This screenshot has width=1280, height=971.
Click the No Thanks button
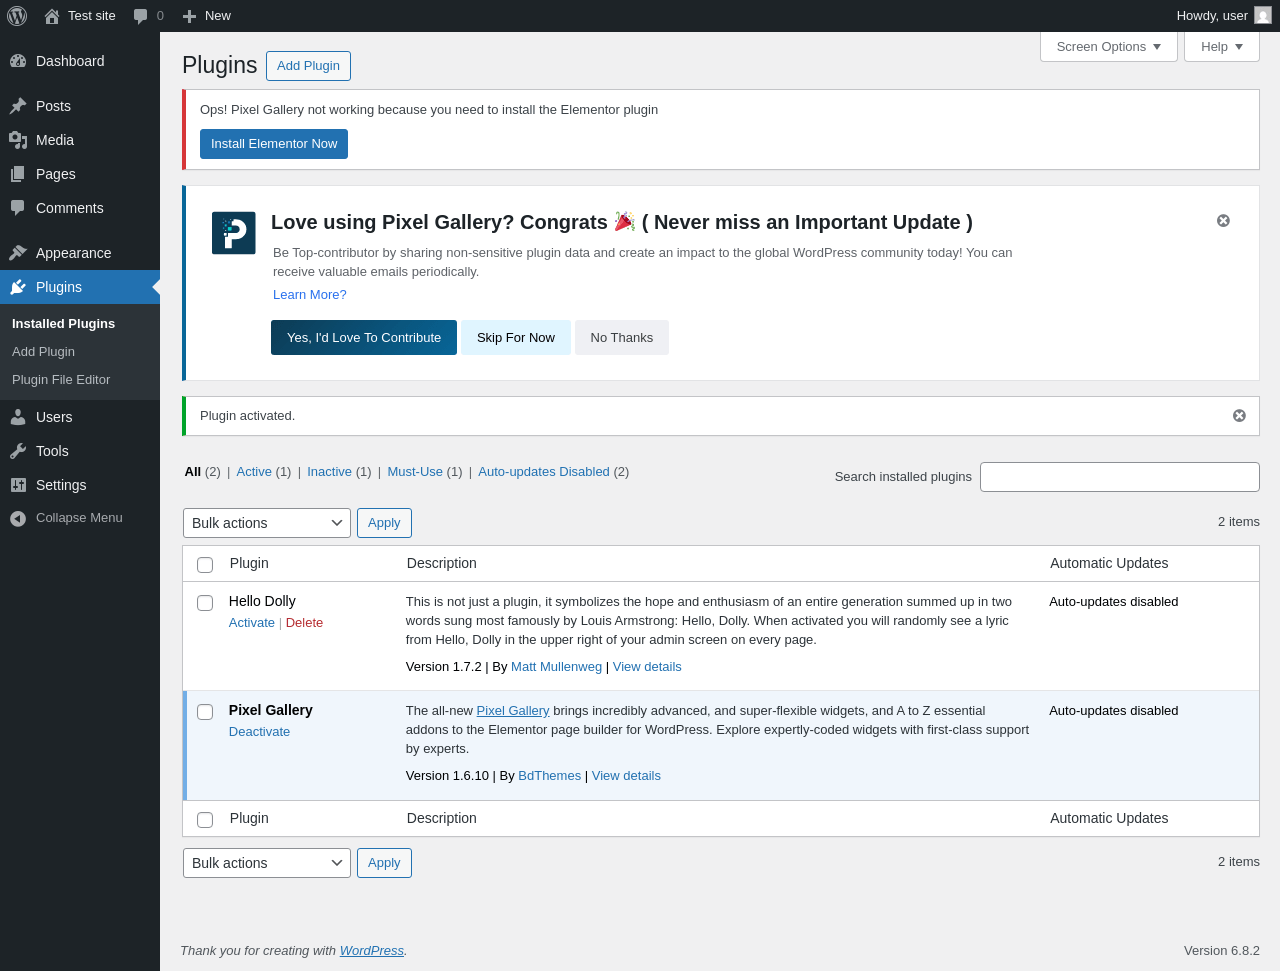pos(622,338)
